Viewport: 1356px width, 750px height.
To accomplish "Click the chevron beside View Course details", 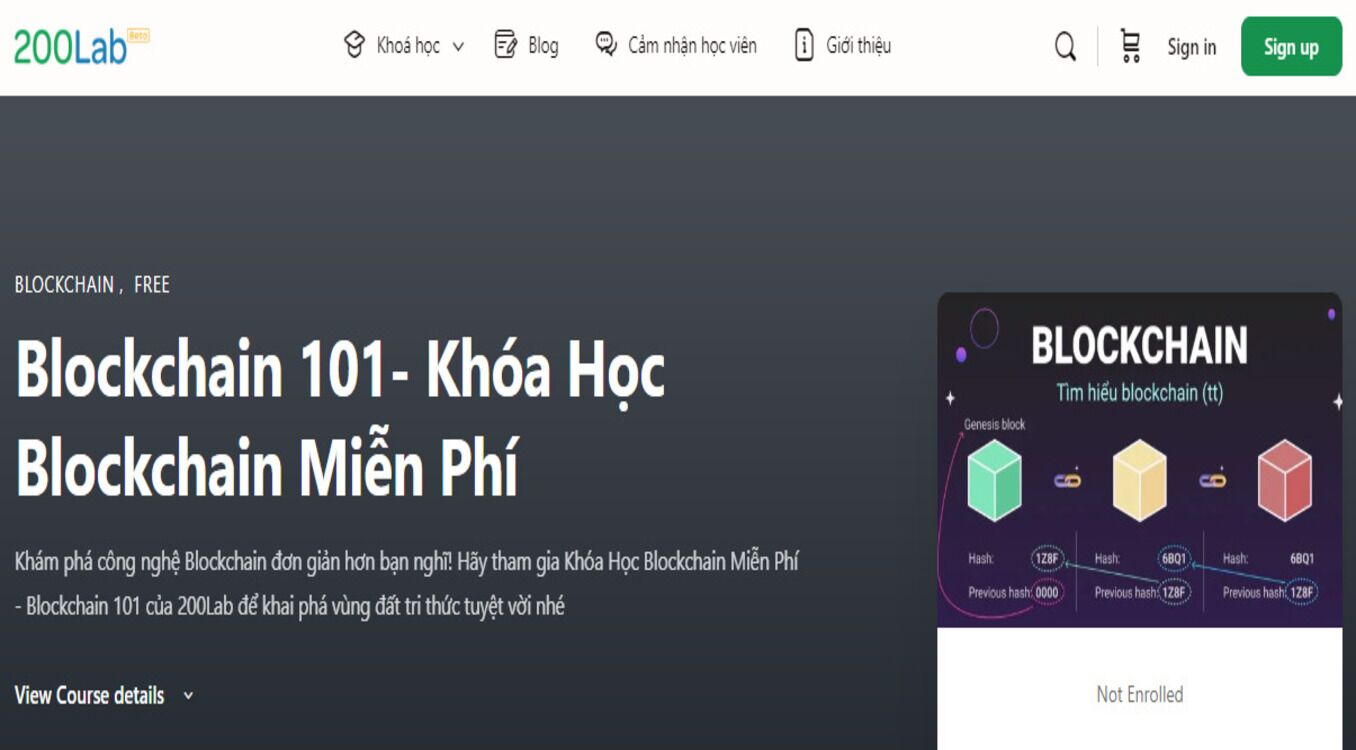I will [x=186, y=696].
